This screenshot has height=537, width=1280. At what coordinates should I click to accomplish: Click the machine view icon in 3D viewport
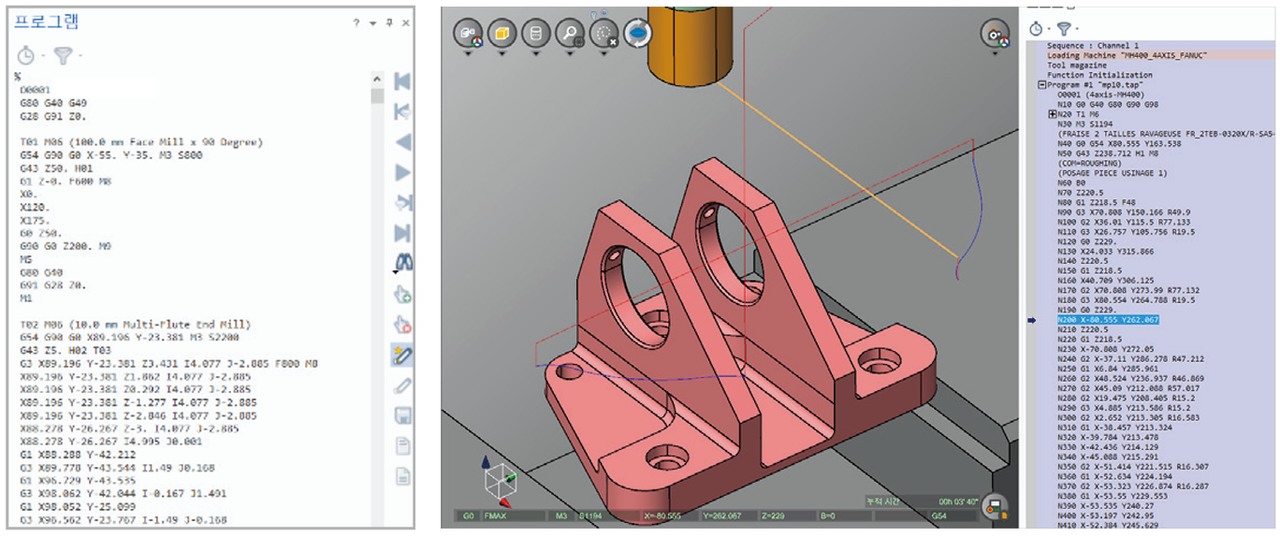[469, 34]
